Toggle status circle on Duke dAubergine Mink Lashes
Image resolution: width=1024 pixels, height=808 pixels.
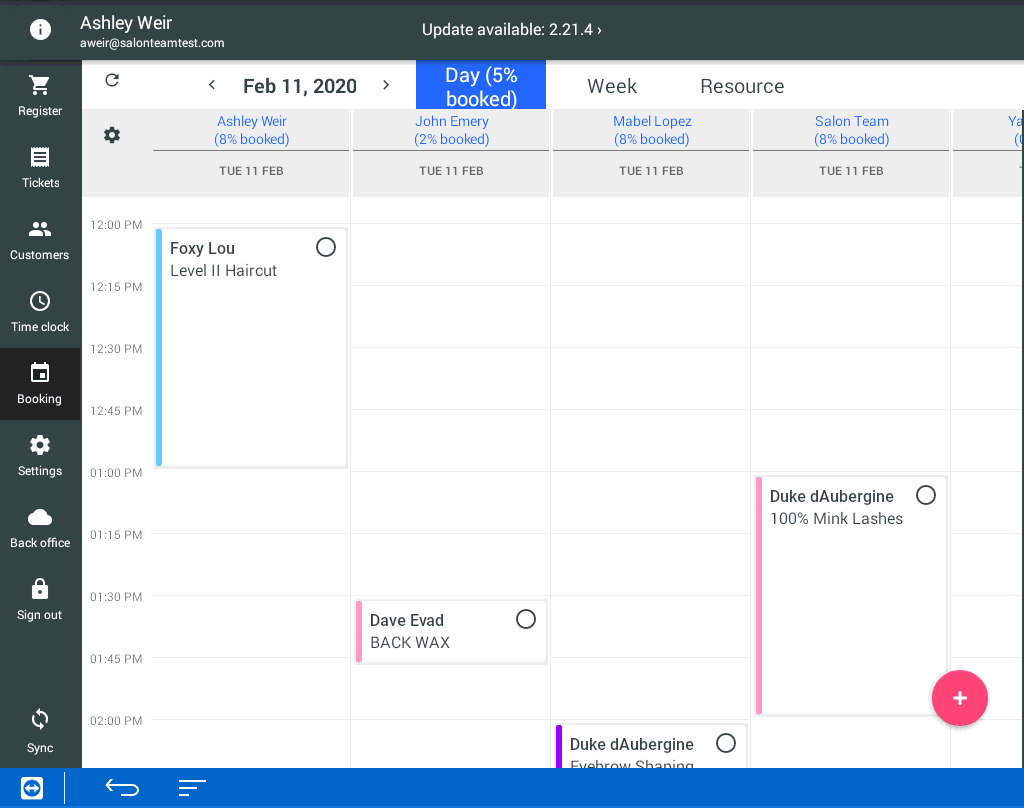926,495
